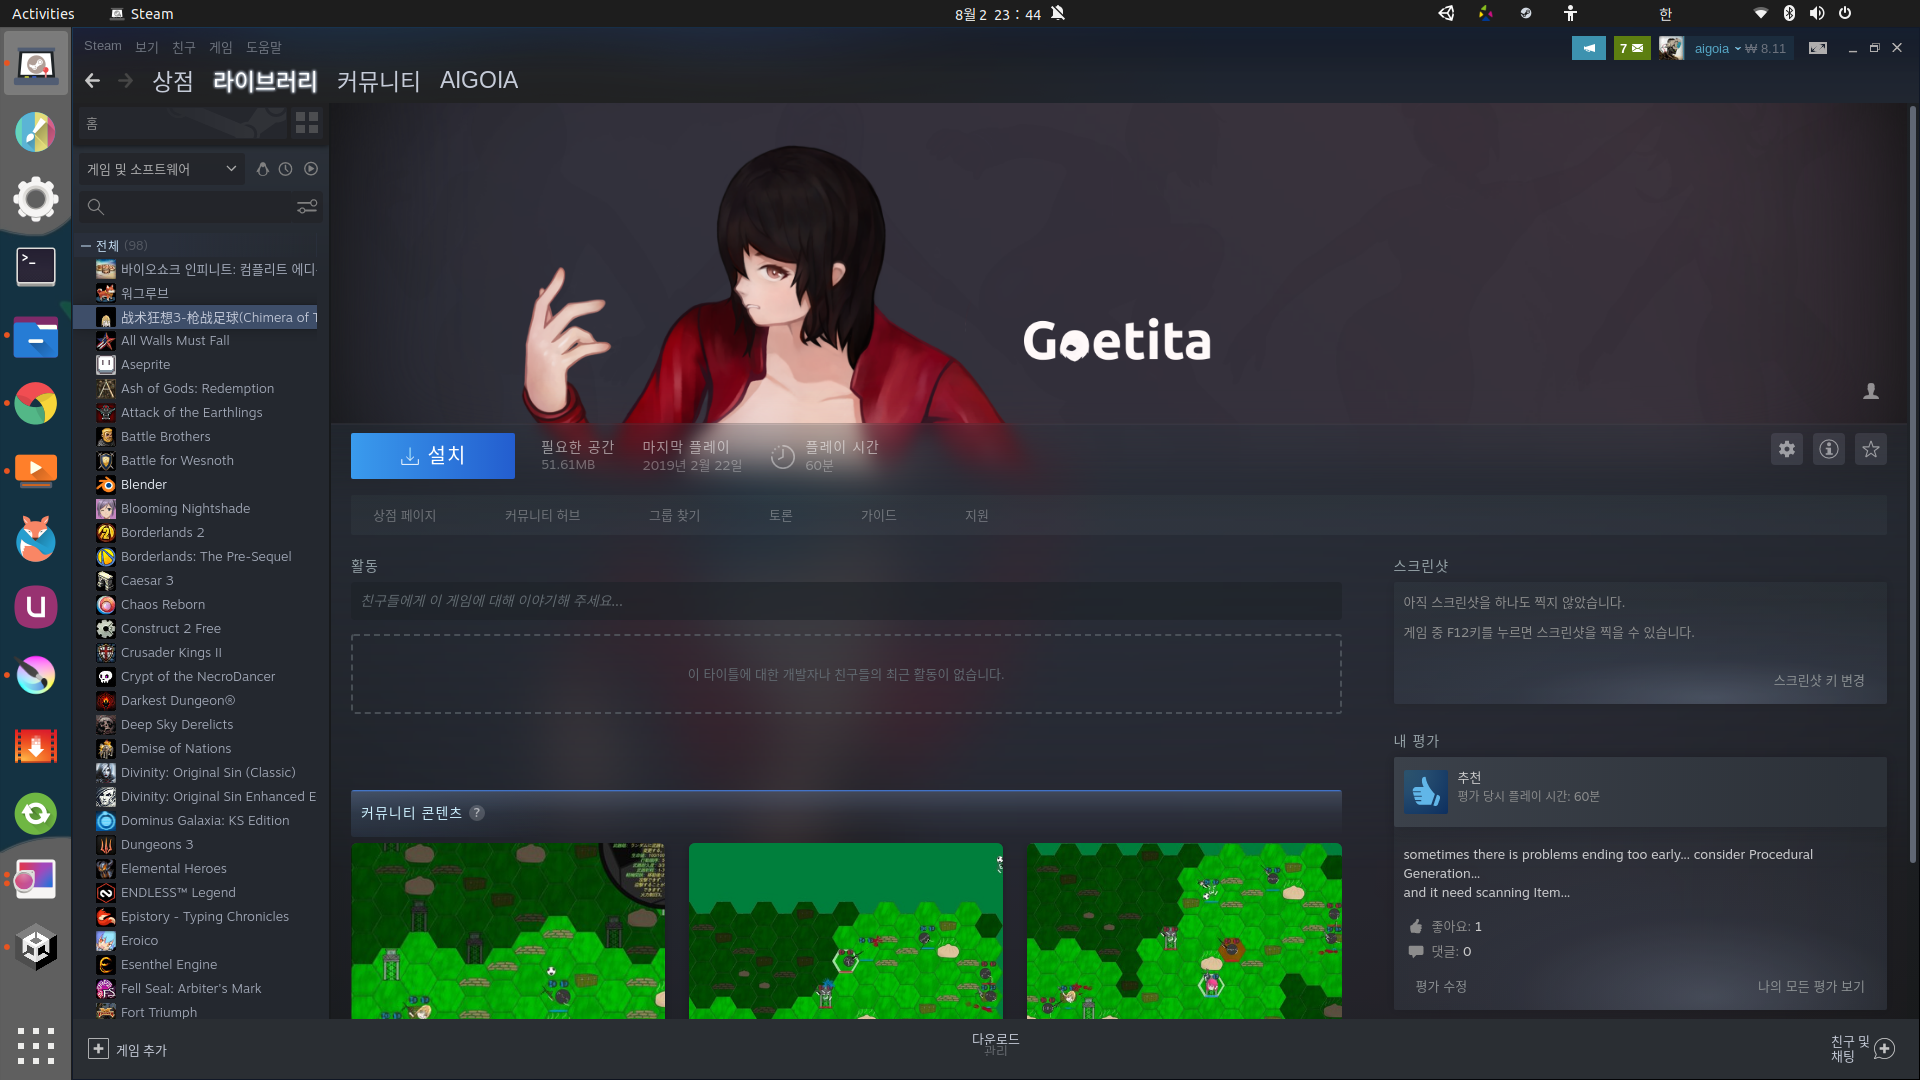Click Change Screenshot Key link
This screenshot has height=1080, width=1920.
(x=1818, y=681)
